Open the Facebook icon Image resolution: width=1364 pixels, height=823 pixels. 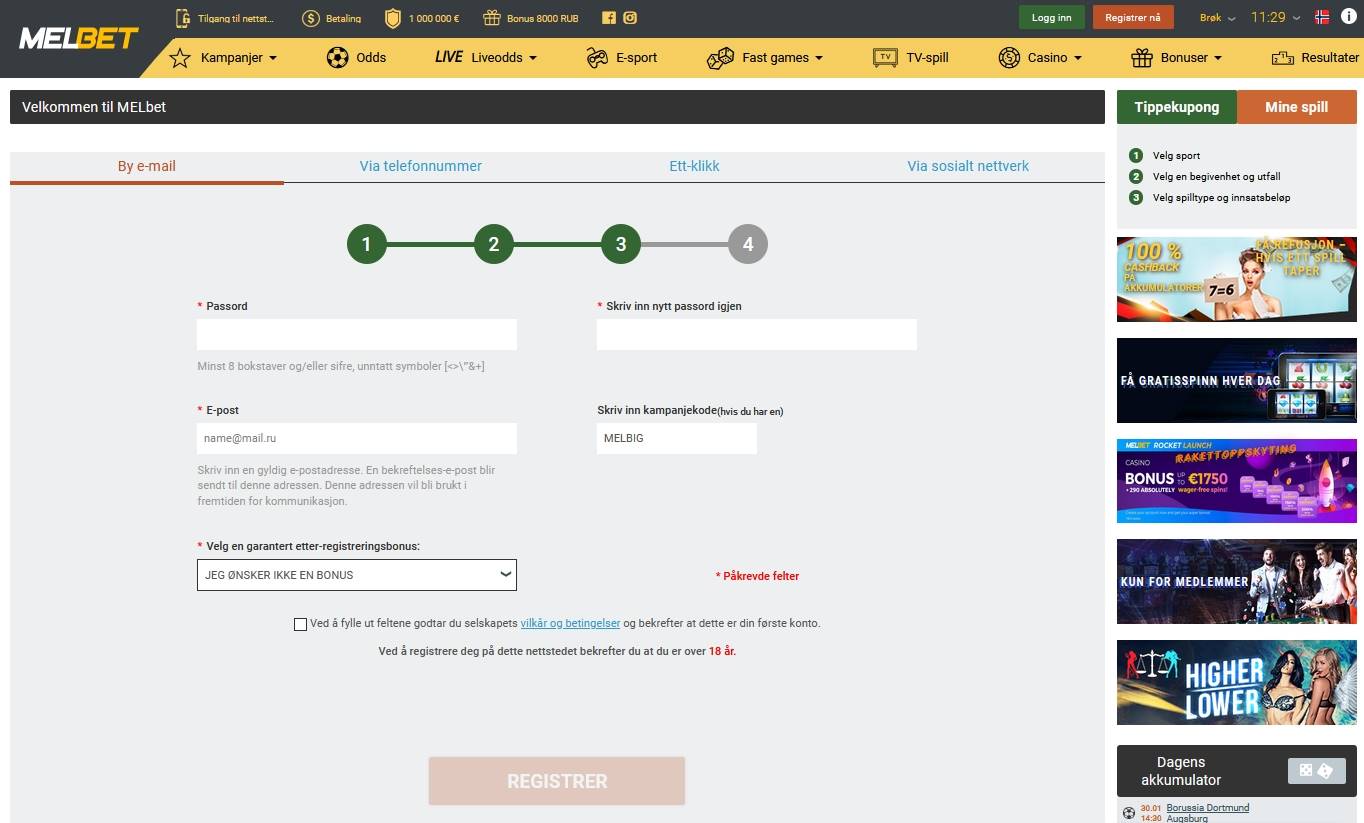tap(609, 18)
